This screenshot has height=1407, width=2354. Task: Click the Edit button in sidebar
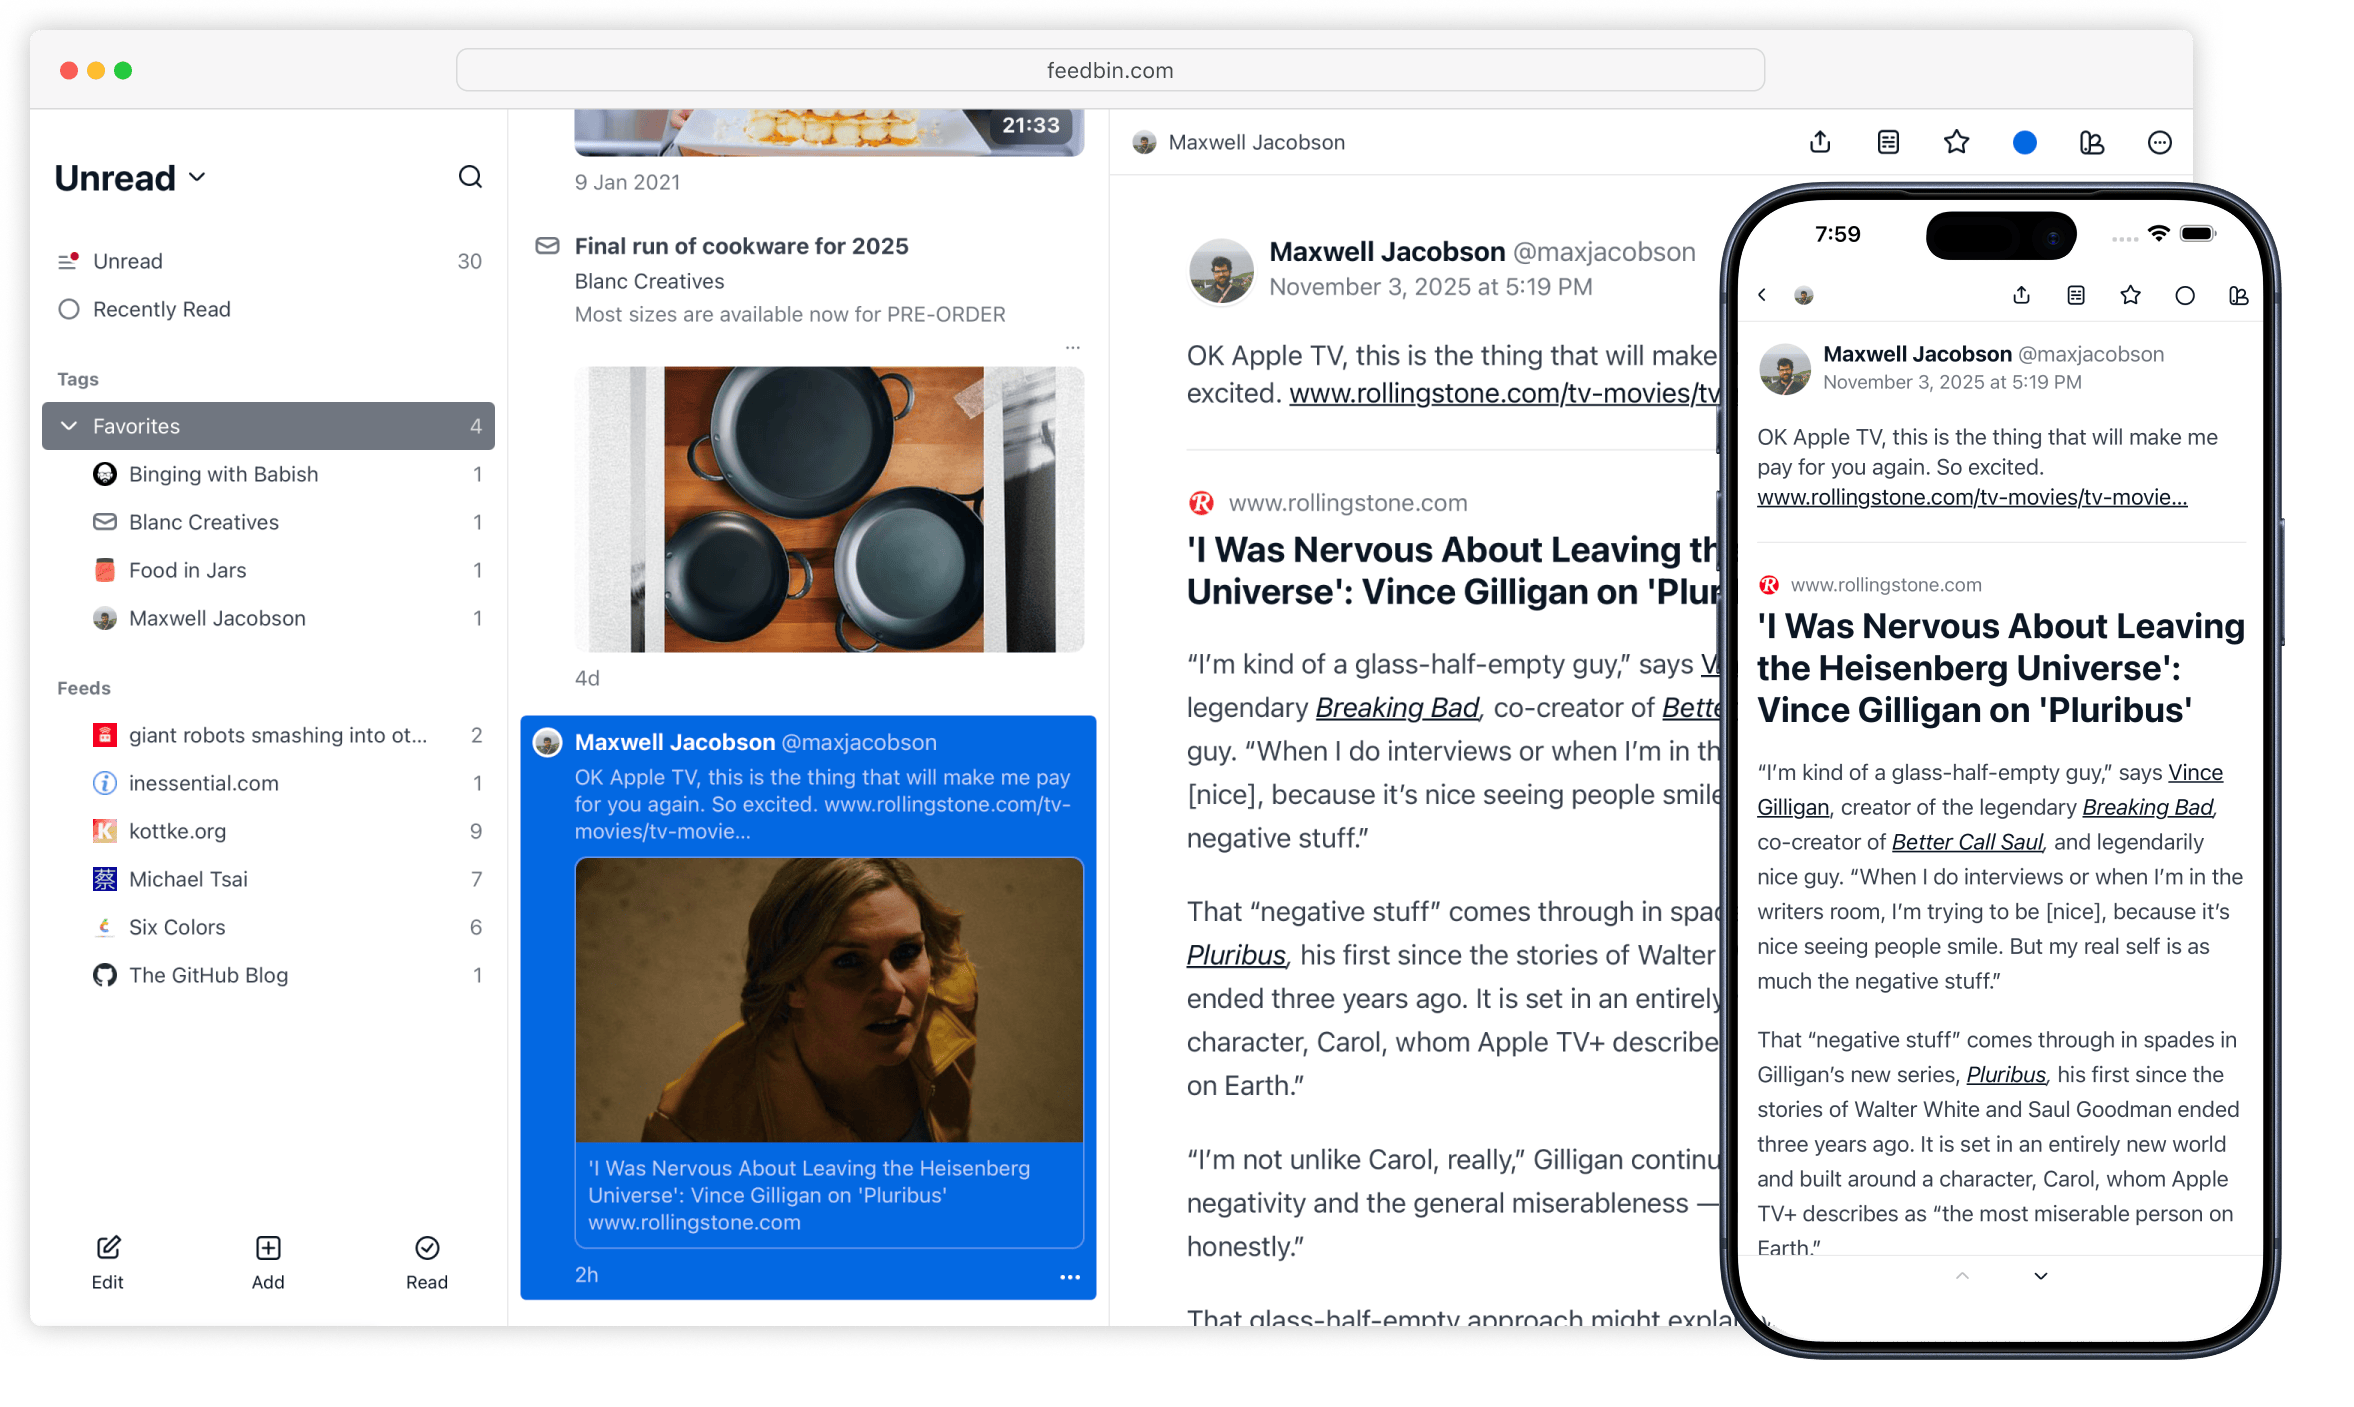[108, 1262]
